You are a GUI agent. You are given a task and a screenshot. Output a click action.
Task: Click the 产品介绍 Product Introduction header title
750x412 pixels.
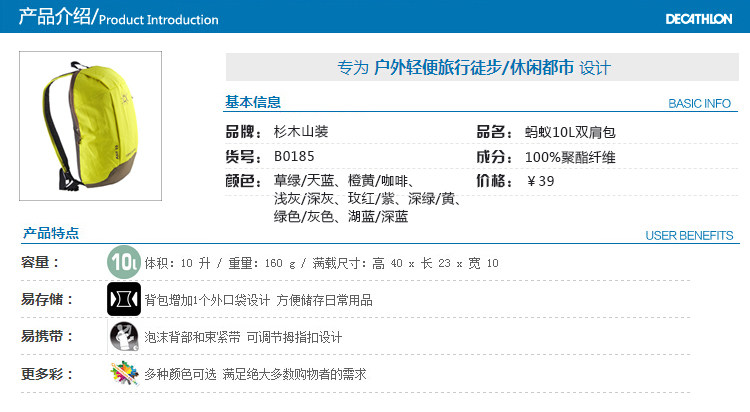click(118, 17)
